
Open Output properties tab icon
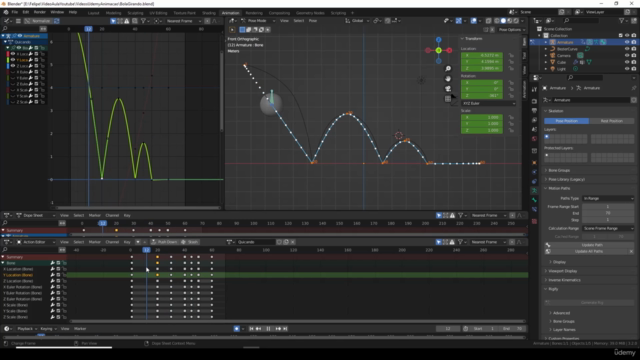click(x=534, y=111)
